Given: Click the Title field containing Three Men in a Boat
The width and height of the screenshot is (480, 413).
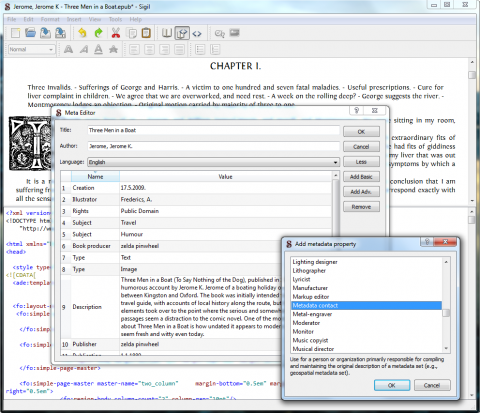Looking at the screenshot, I should coord(213,130).
